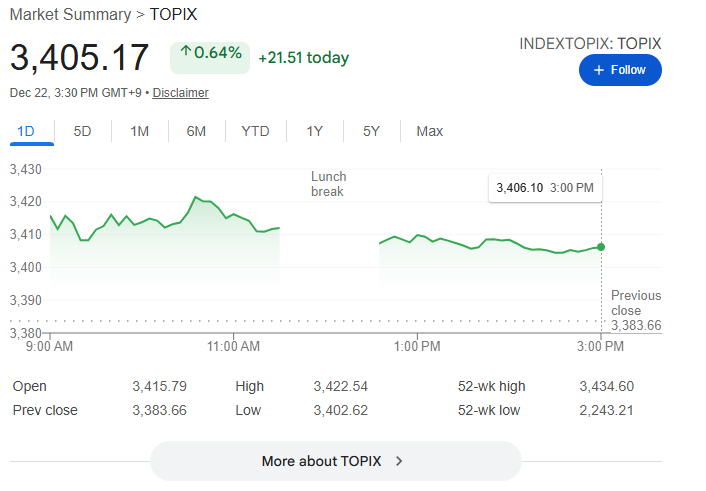Open the Disclaimer link

coord(180,93)
